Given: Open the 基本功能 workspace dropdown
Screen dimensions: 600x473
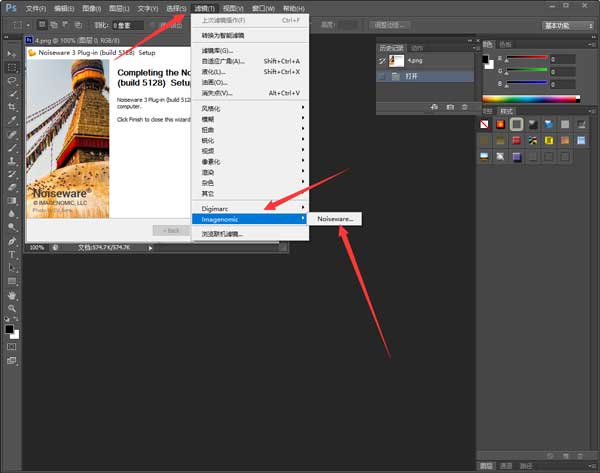Looking at the screenshot, I should [x=567, y=26].
